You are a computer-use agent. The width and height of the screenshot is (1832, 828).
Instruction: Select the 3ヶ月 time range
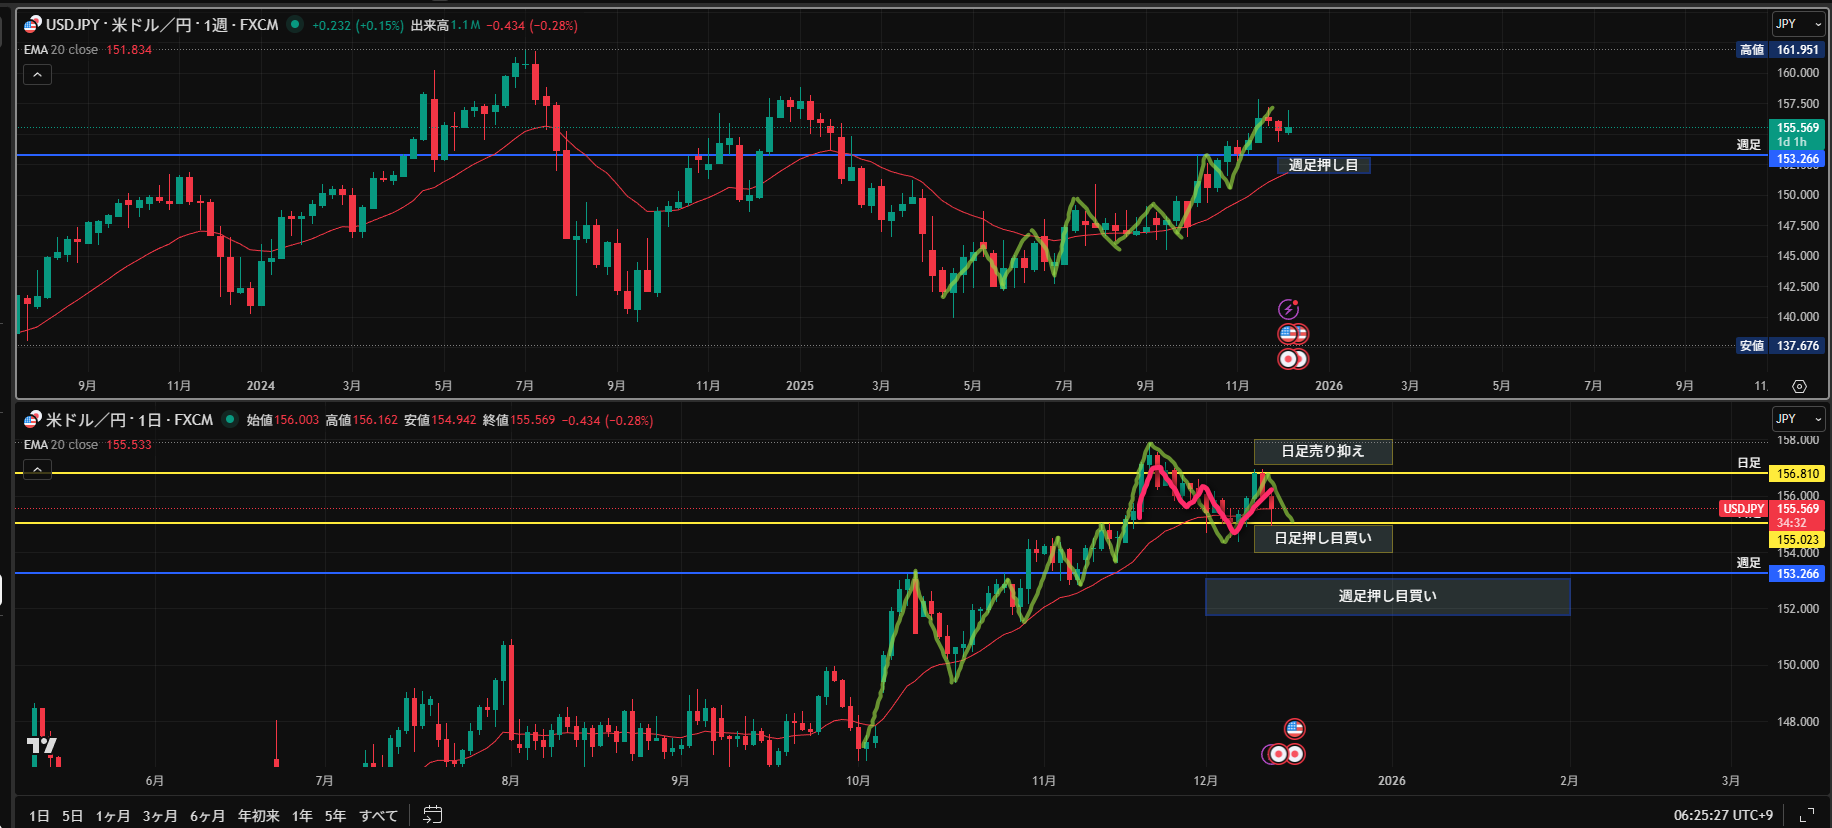(x=160, y=816)
